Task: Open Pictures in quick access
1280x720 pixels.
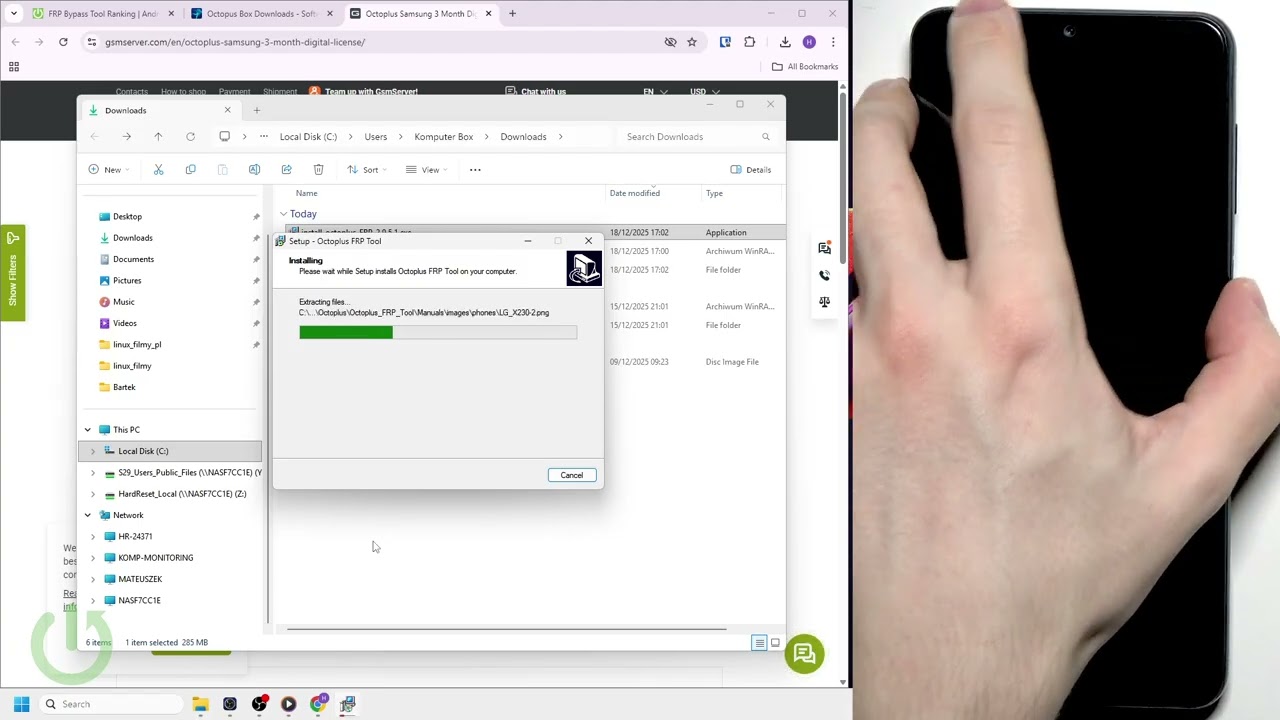Action: pyautogui.click(x=127, y=280)
